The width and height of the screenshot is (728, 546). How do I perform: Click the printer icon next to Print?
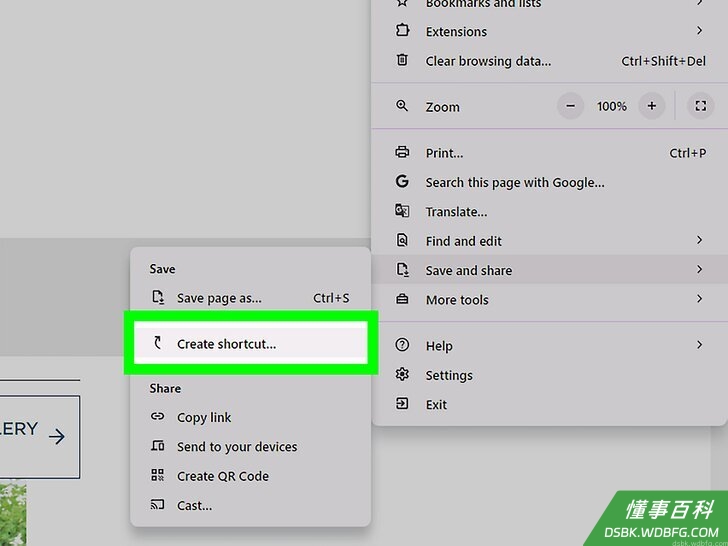402,152
